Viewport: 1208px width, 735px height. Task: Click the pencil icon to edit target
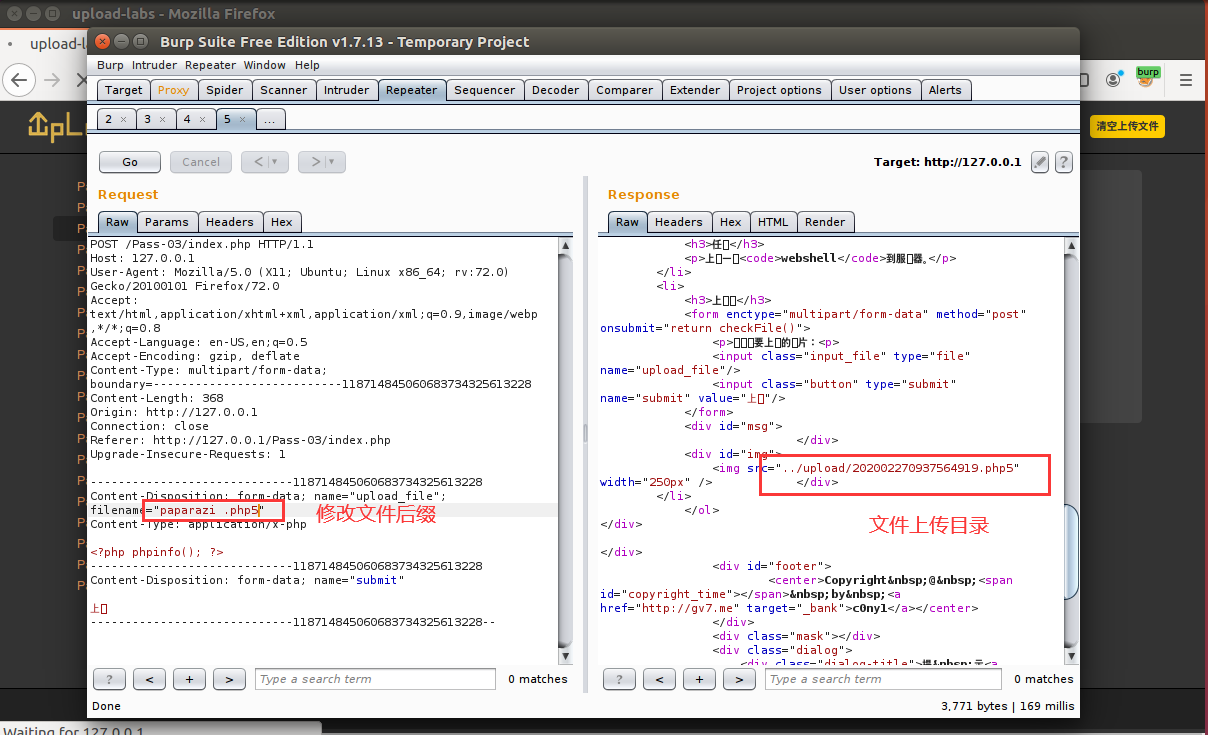pyautogui.click(x=1040, y=162)
